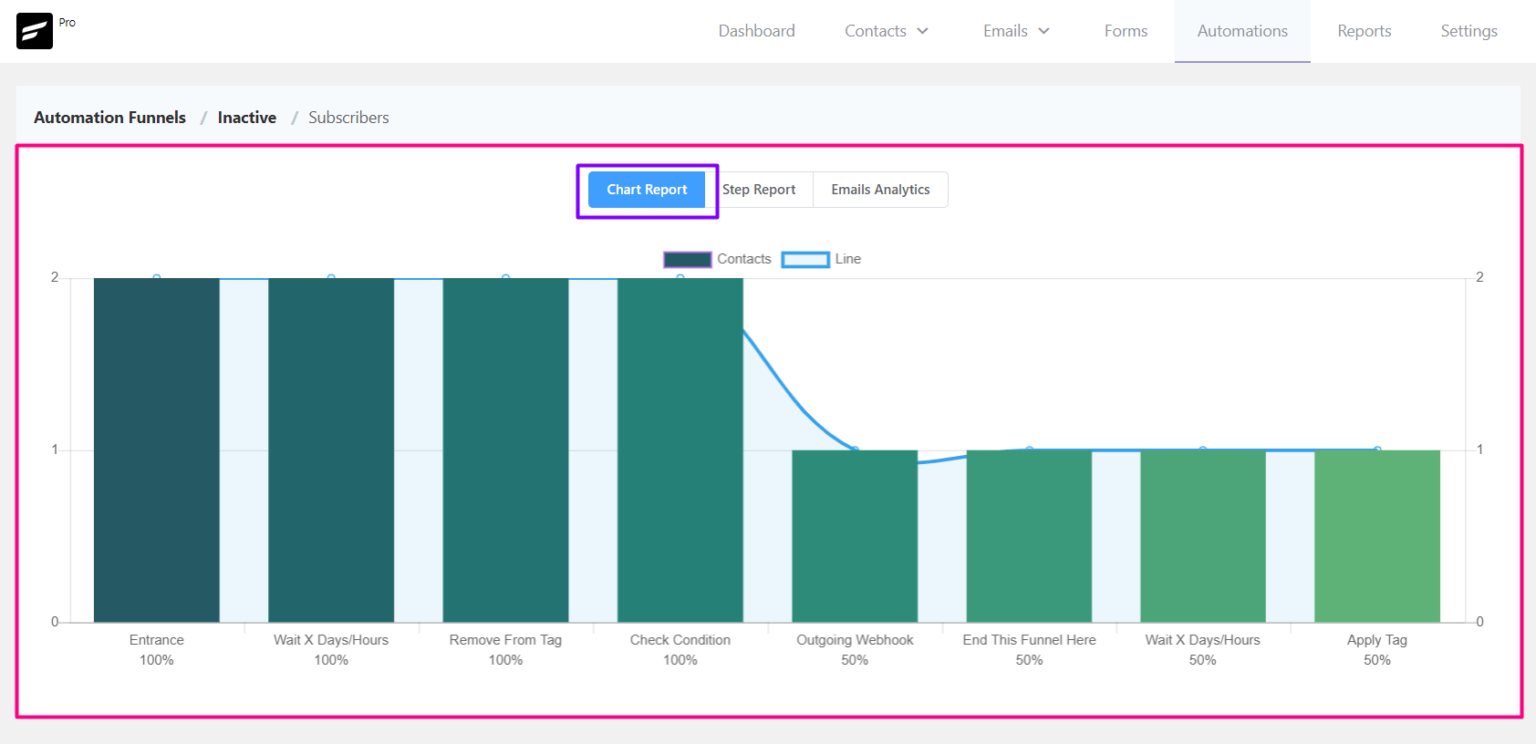Expand the Contacts dropdown menu
Viewport: 1536px width, 744px height.
(x=886, y=31)
